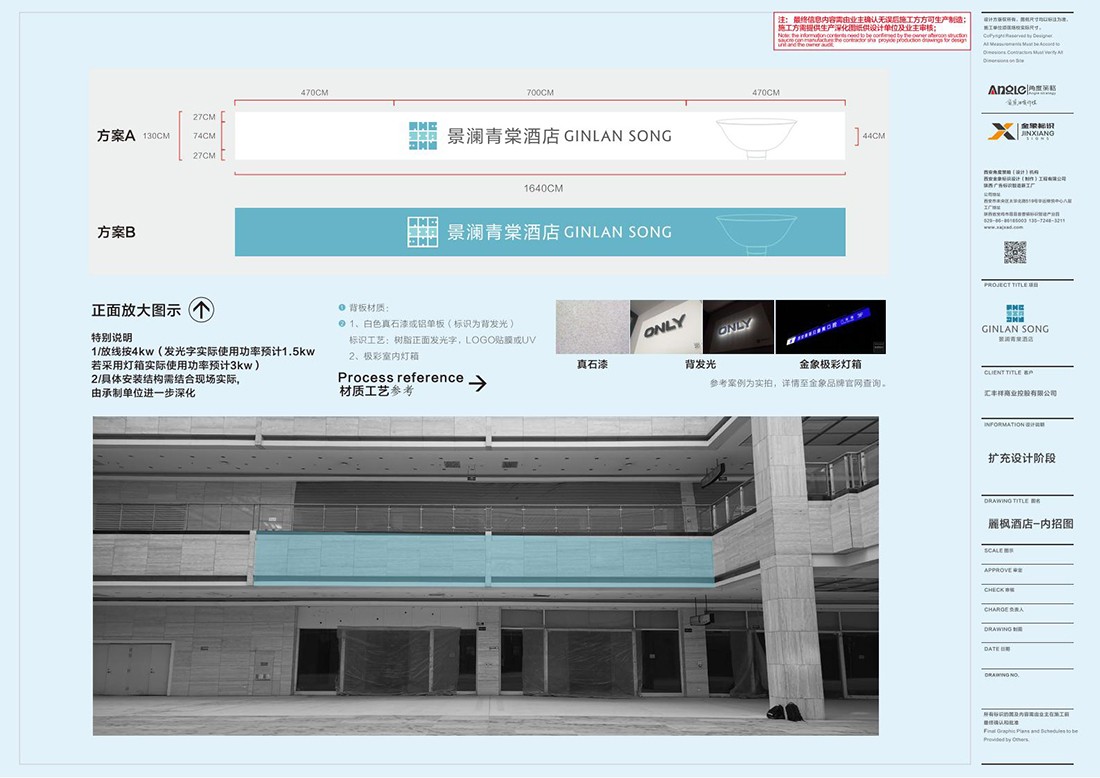
Task: Click the right arrow beside Process reference
Action: tap(478, 383)
